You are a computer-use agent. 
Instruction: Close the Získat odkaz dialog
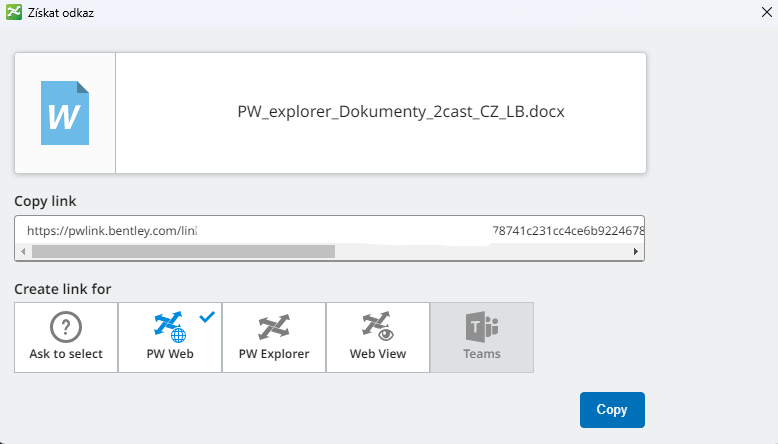[765, 13]
